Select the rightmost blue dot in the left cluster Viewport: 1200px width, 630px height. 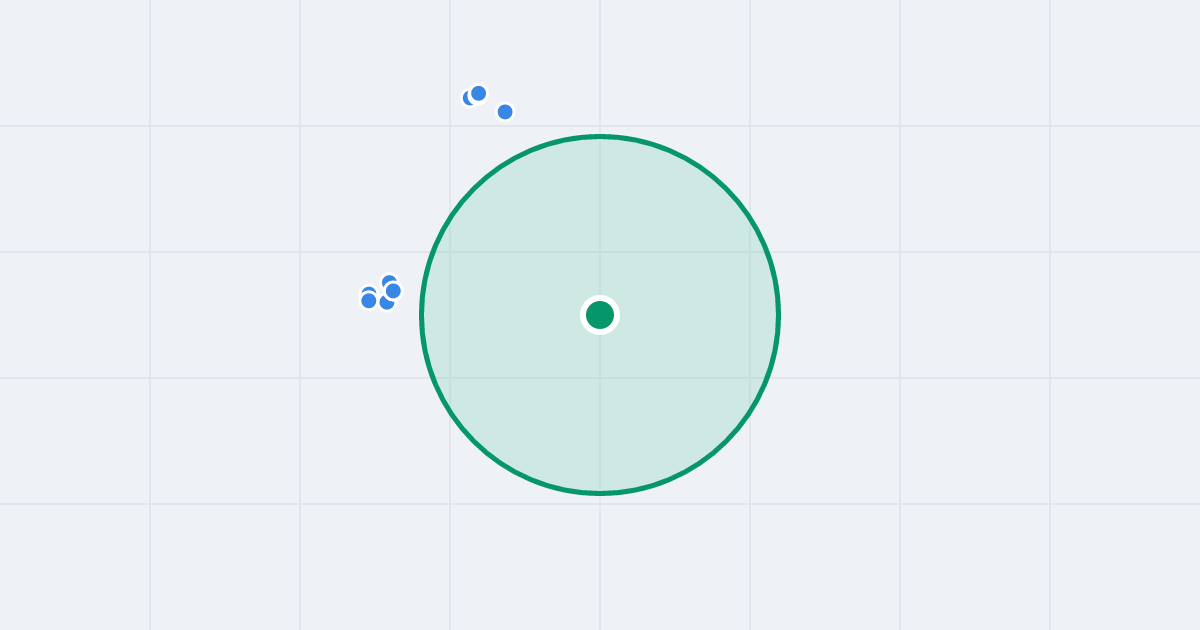(393, 291)
